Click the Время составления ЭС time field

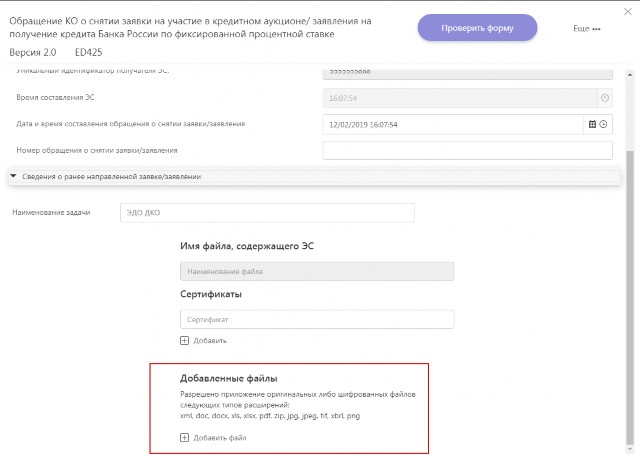pyautogui.click(x=460, y=98)
